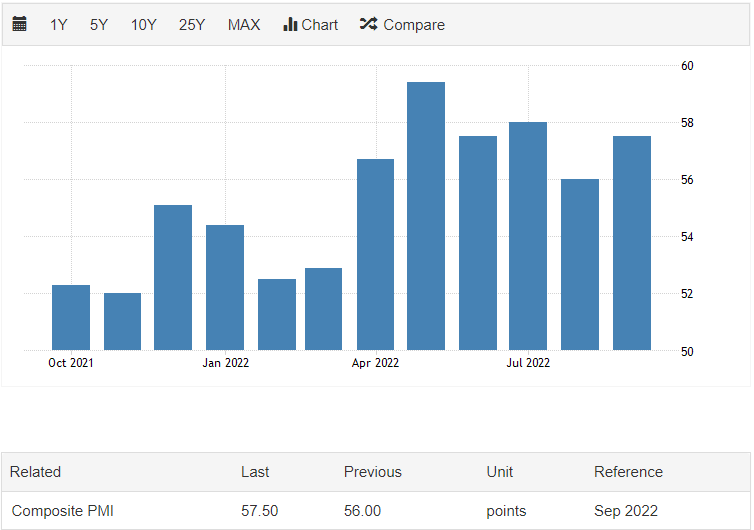
Task: Switch to the 5Y time range
Action: 99,25
